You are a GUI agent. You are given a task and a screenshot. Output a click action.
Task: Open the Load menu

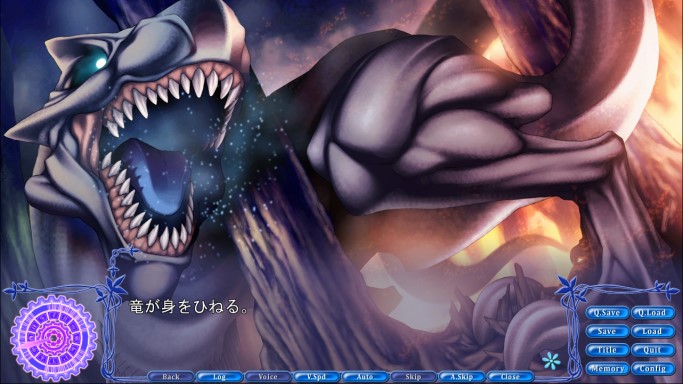coord(652,331)
